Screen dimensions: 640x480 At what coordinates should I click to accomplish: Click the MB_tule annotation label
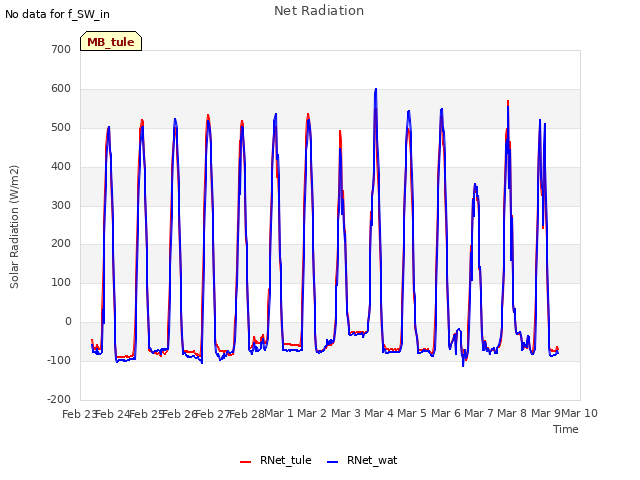click(111, 41)
